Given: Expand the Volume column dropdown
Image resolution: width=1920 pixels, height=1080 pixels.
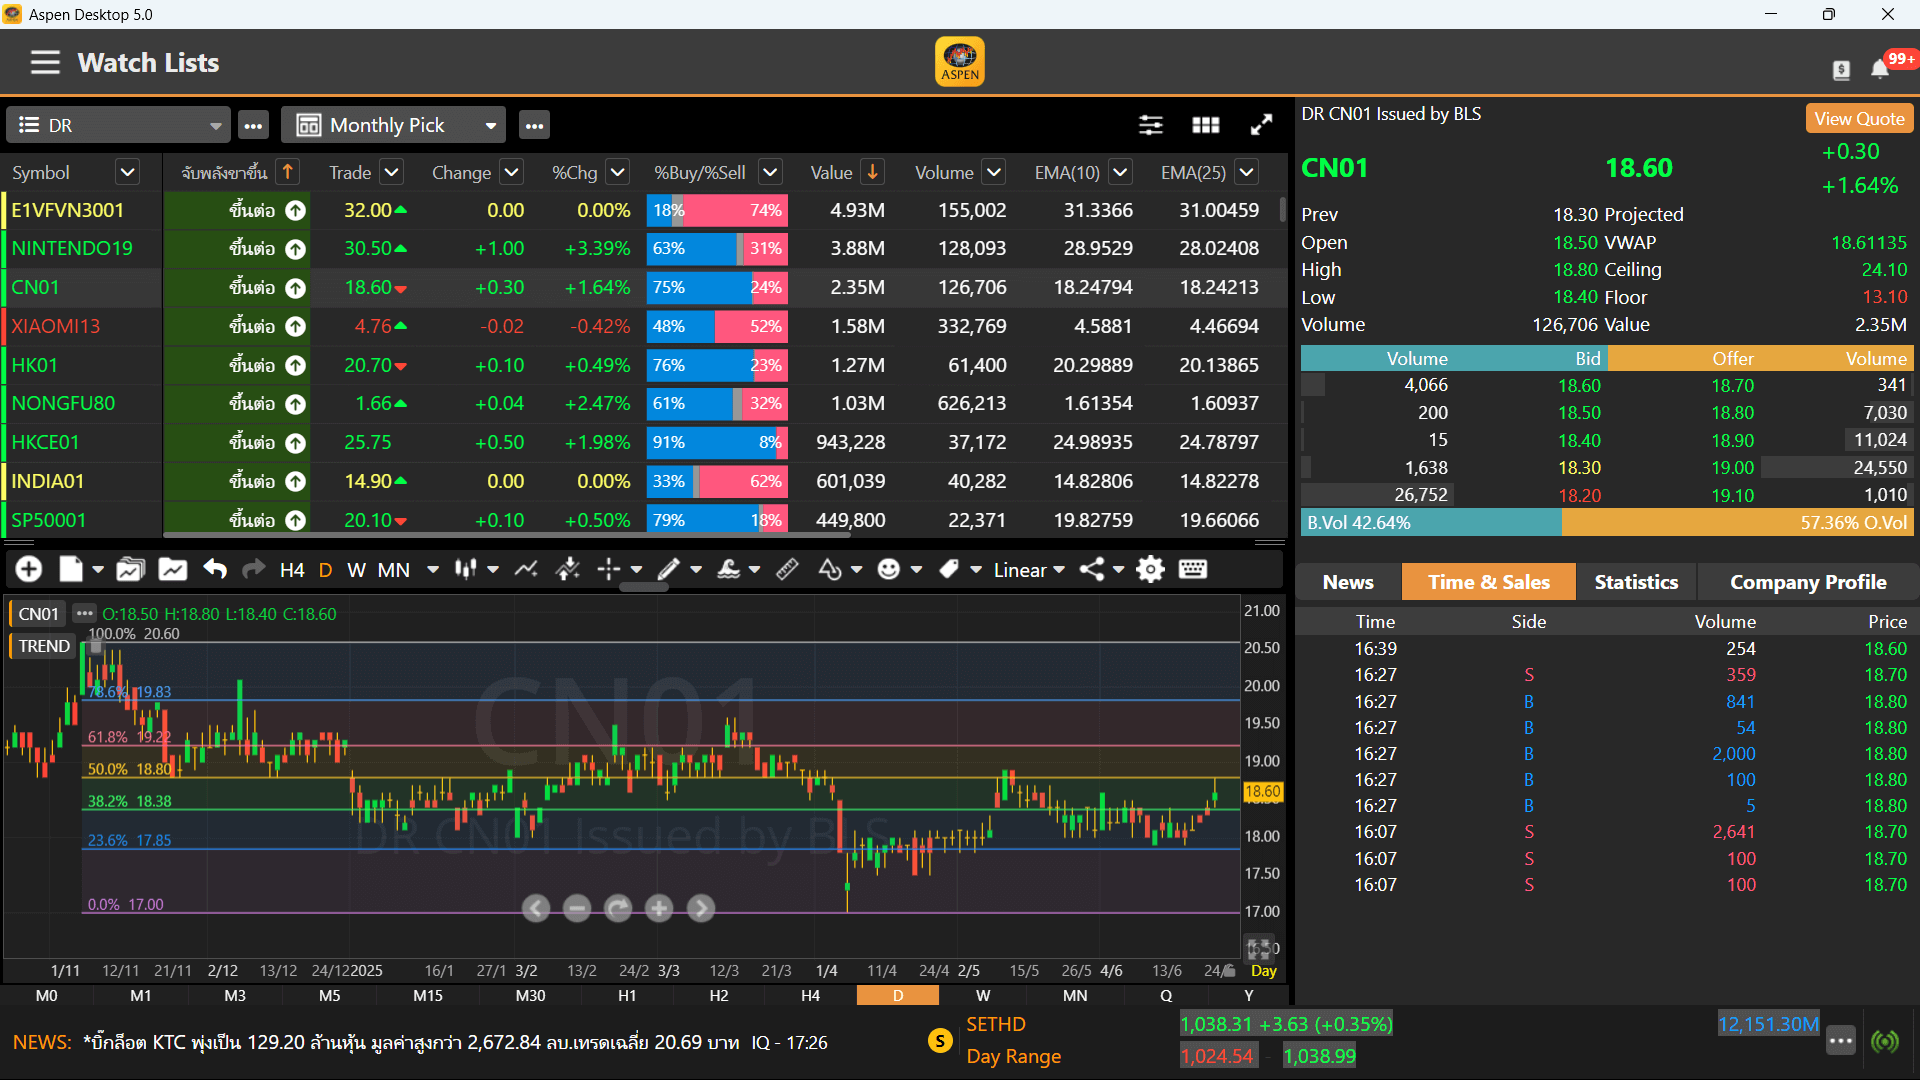Looking at the screenshot, I should (x=994, y=172).
